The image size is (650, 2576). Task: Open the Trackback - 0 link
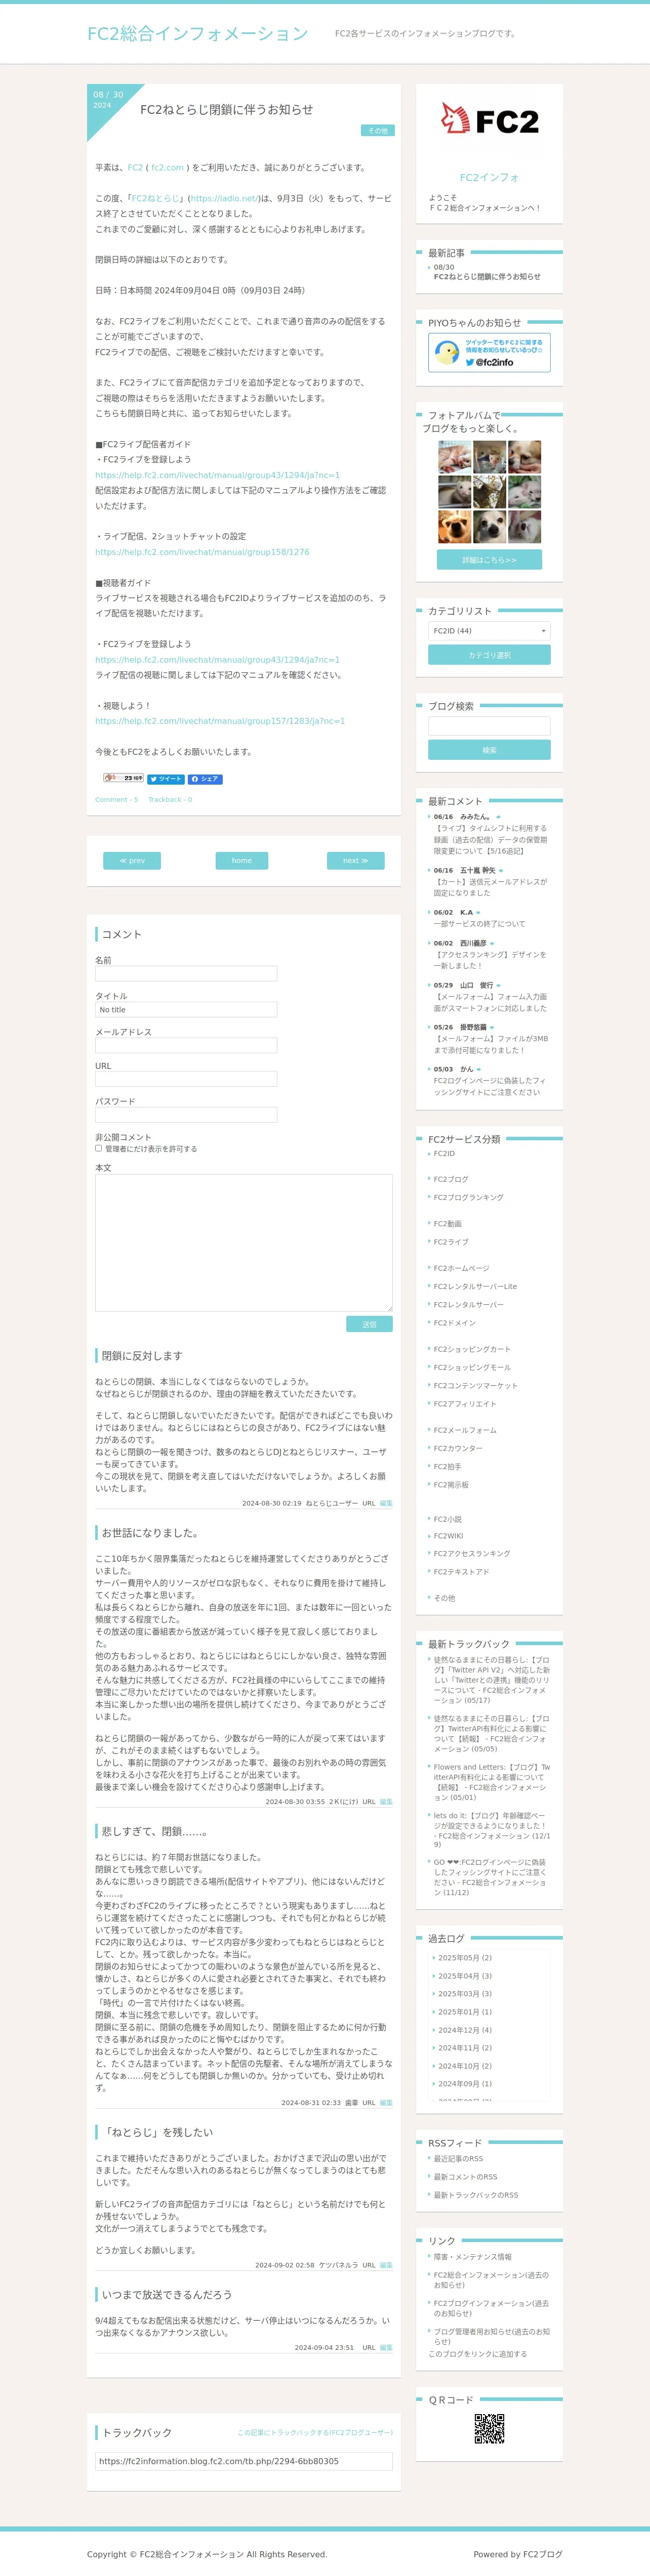[170, 800]
